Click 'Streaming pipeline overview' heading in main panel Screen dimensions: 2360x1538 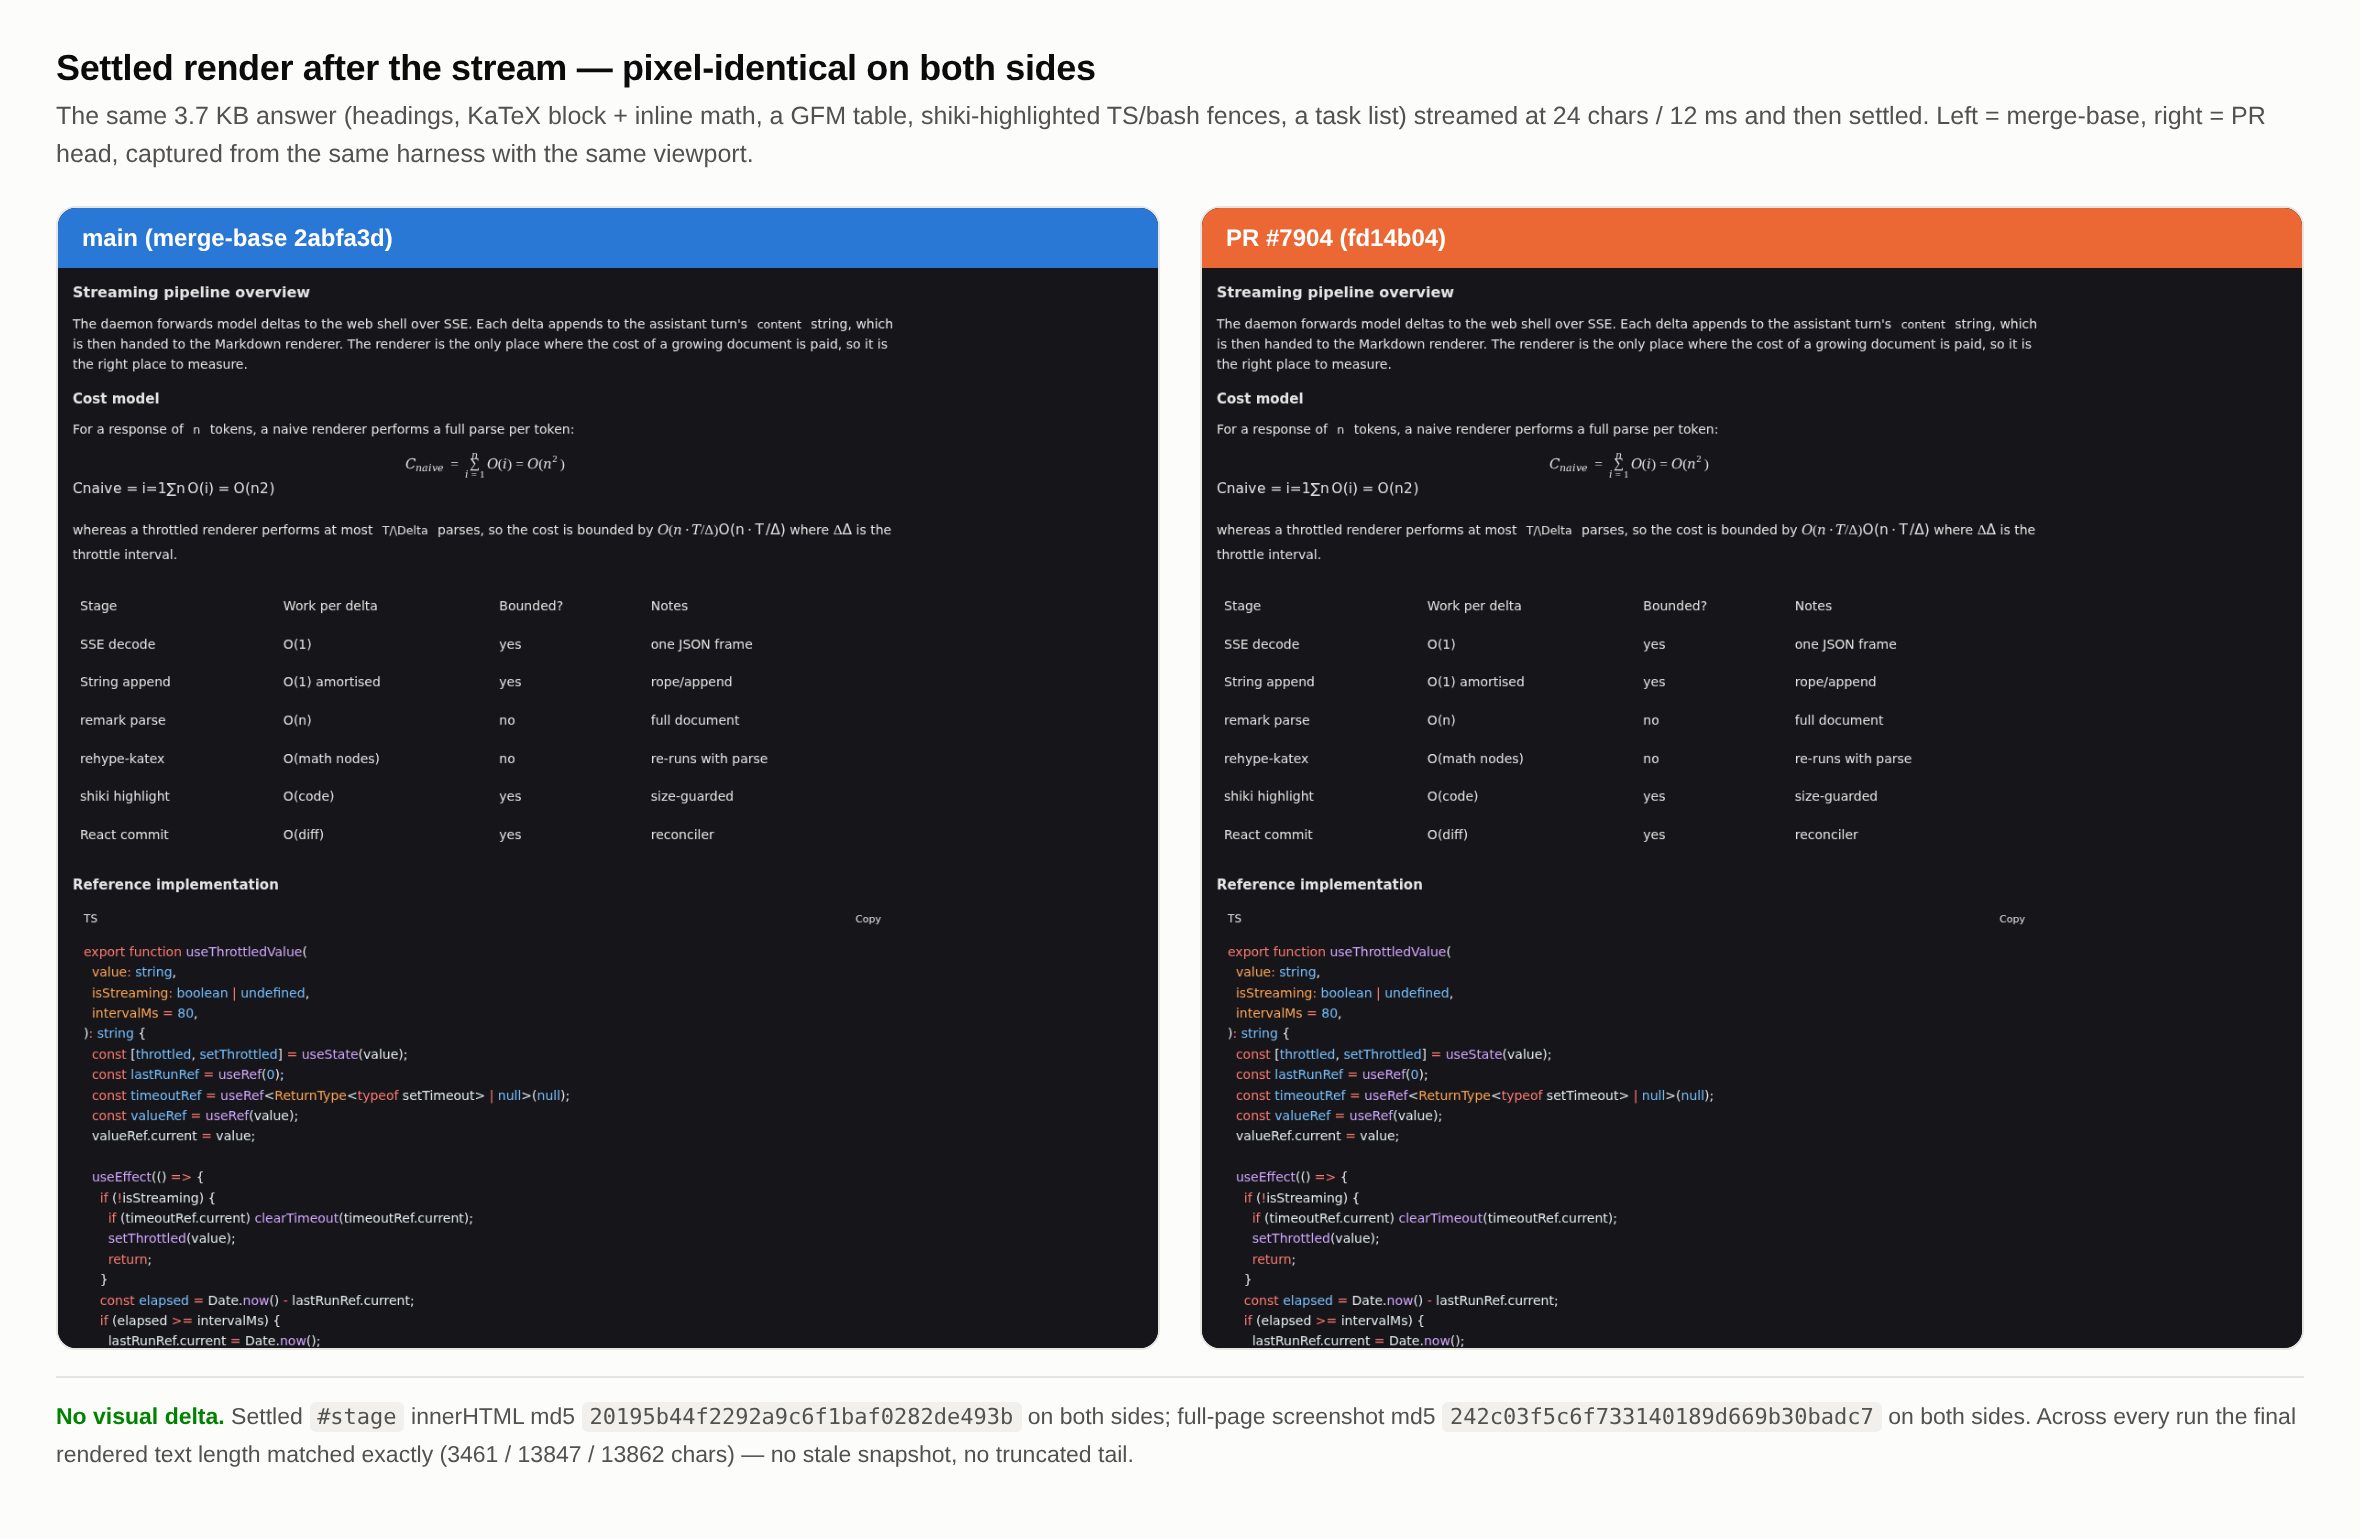point(191,292)
